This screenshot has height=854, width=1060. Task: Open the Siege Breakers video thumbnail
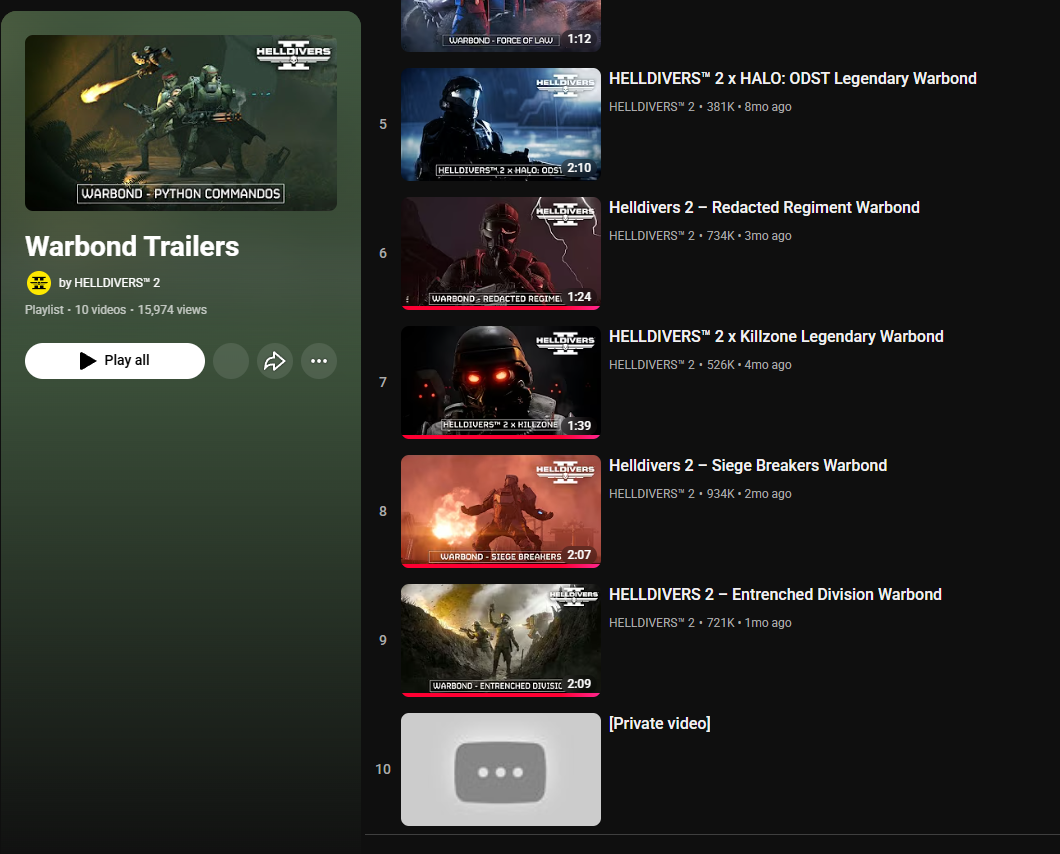pos(501,512)
